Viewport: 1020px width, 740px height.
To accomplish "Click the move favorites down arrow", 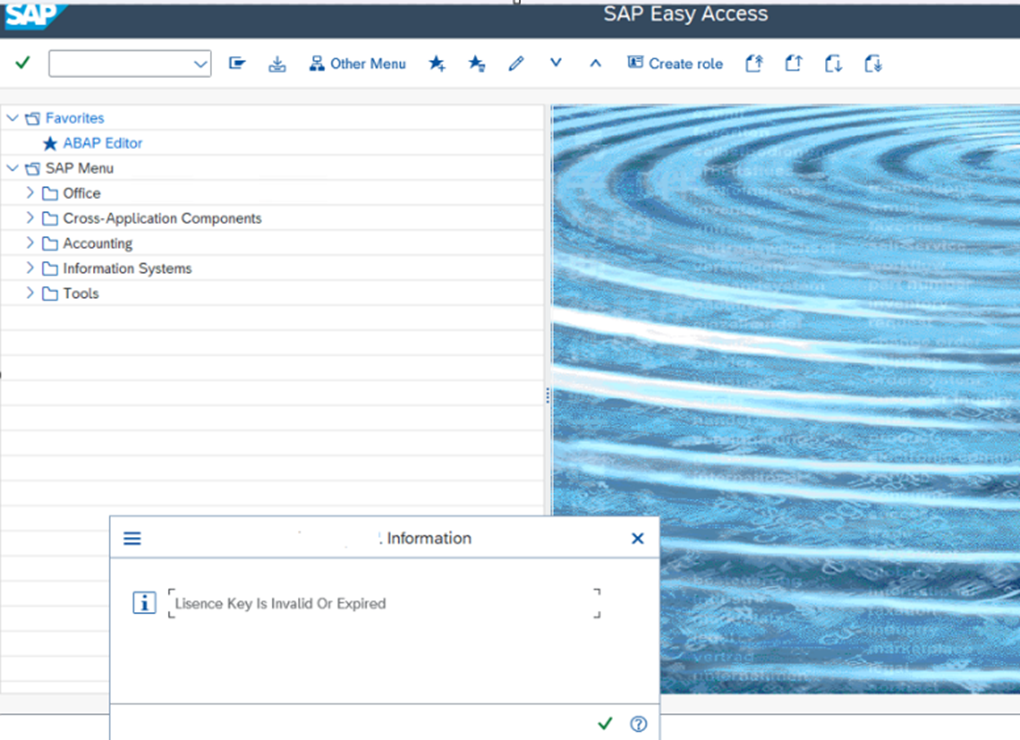I will click(x=556, y=63).
